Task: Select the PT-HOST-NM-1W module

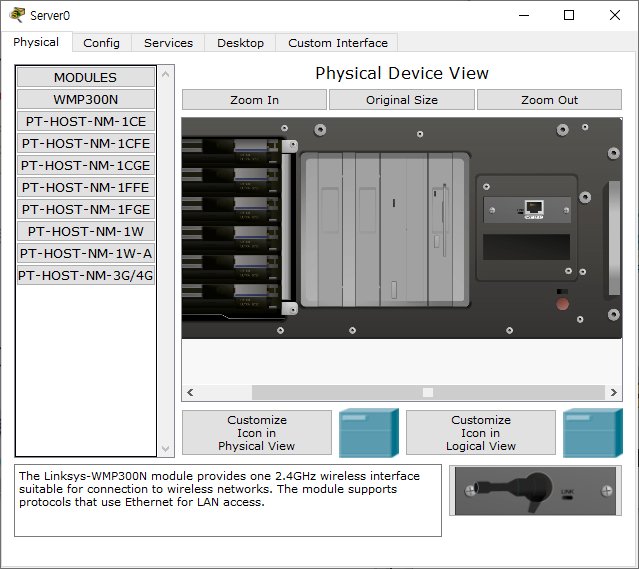Action: pyautogui.click(x=86, y=231)
